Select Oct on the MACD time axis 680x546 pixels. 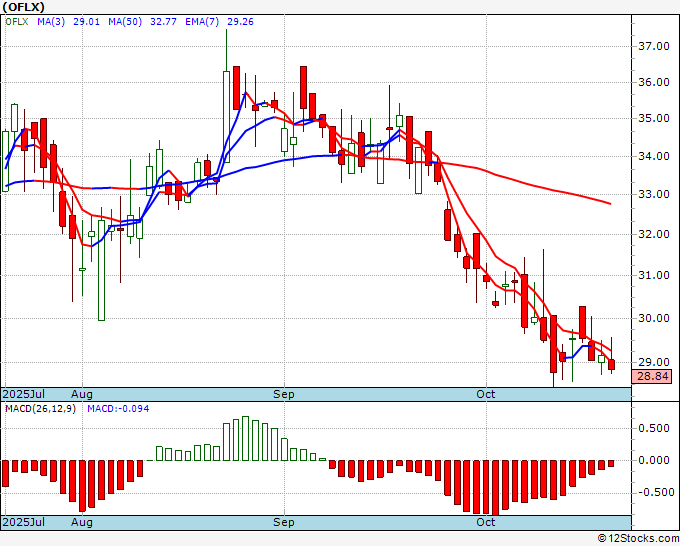pyautogui.click(x=486, y=522)
